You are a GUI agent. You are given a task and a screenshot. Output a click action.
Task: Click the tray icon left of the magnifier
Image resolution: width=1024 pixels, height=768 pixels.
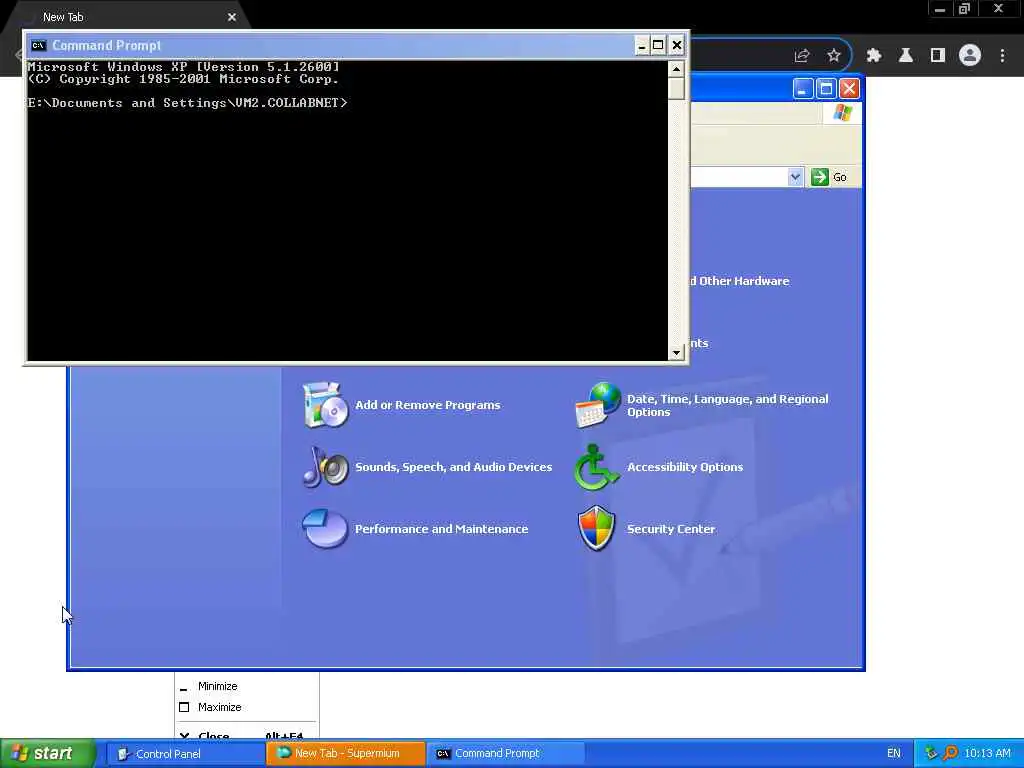click(x=932, y=754)
